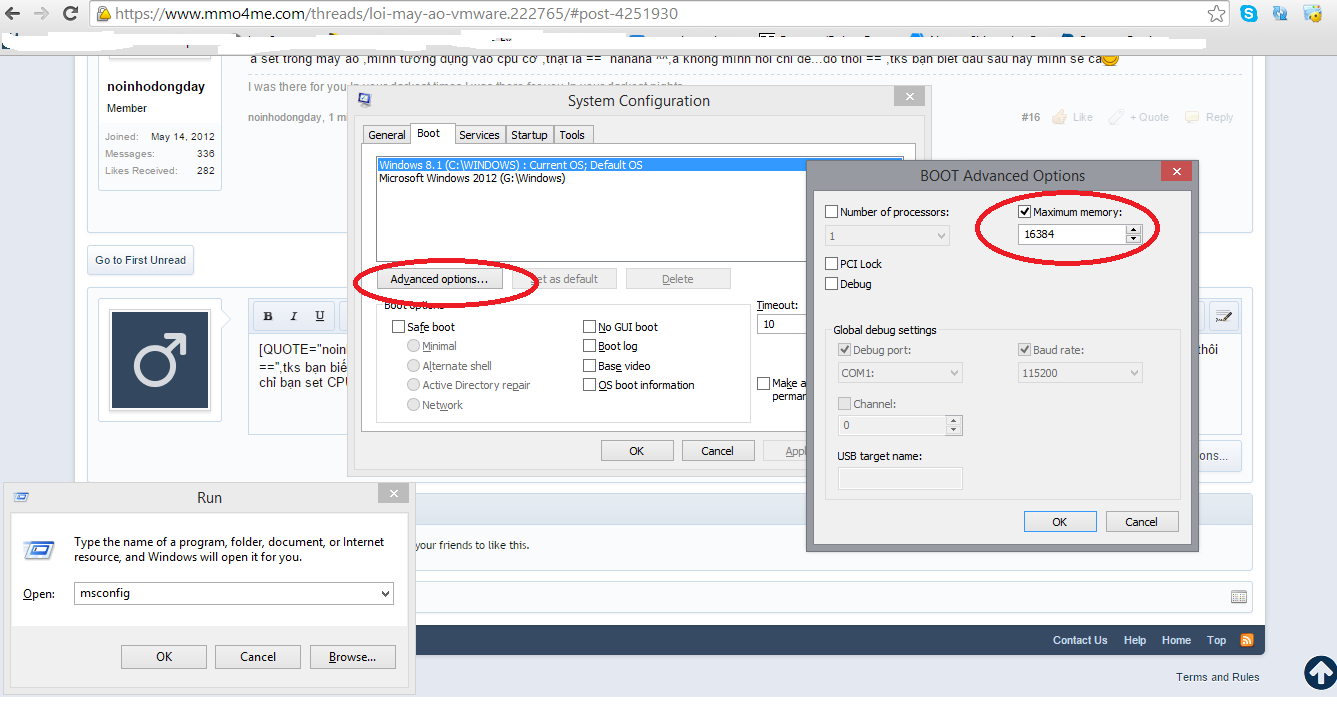Click the page security lock icon in the address bar
The image size is (1337, 721).
pyautogui.click(x=103, y=14)
